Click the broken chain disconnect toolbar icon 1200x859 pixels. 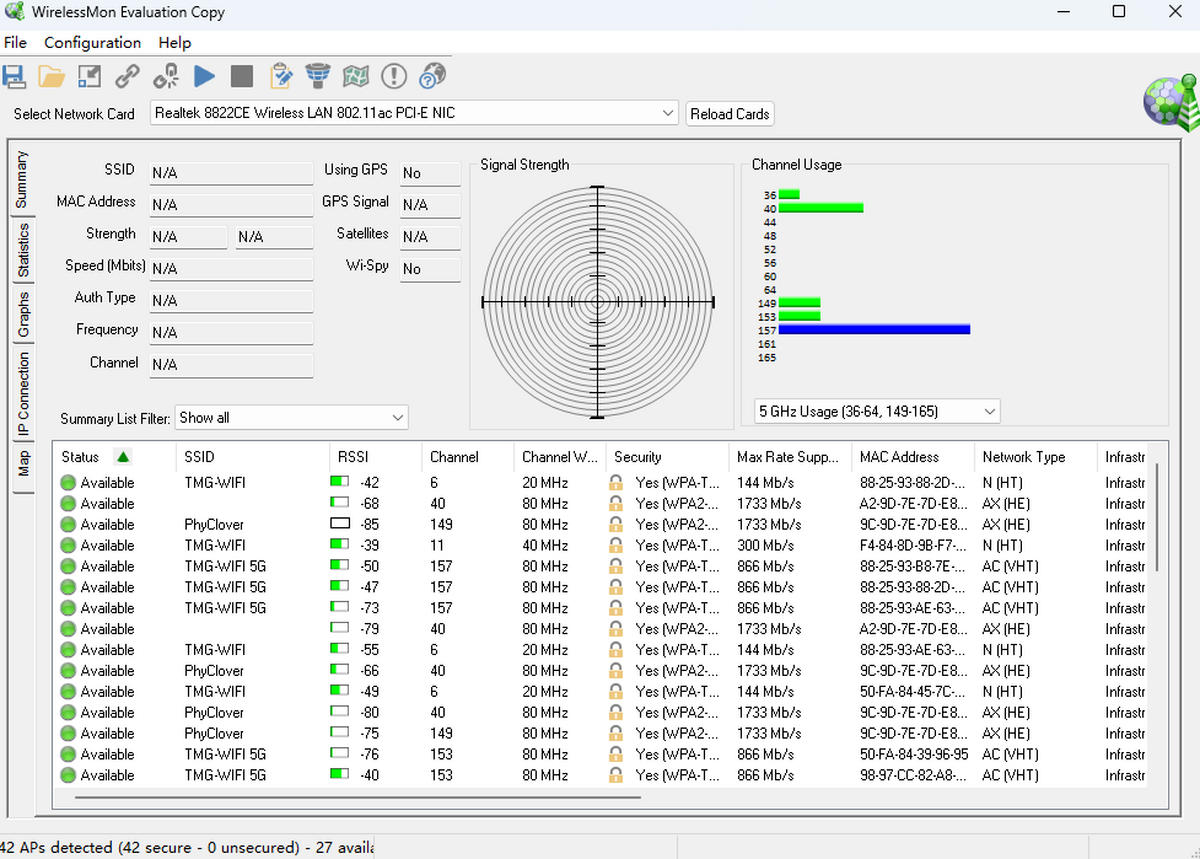point(166,76)
